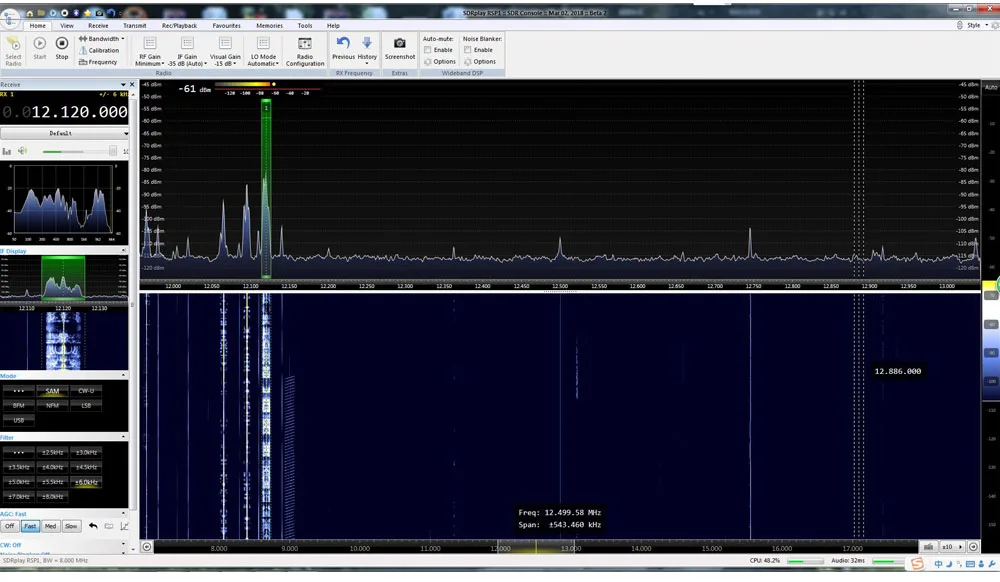Enable the Noise Blanker checkbox
This screenshot has height=582, width=1000.
[468, 50]
